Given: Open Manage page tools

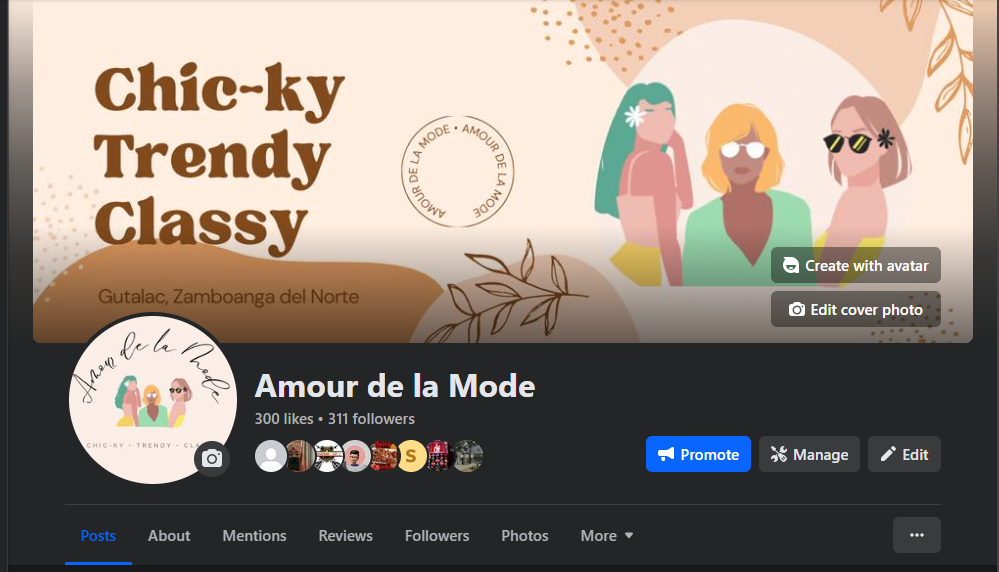Looking at the screenshot, I should [809, 454].
